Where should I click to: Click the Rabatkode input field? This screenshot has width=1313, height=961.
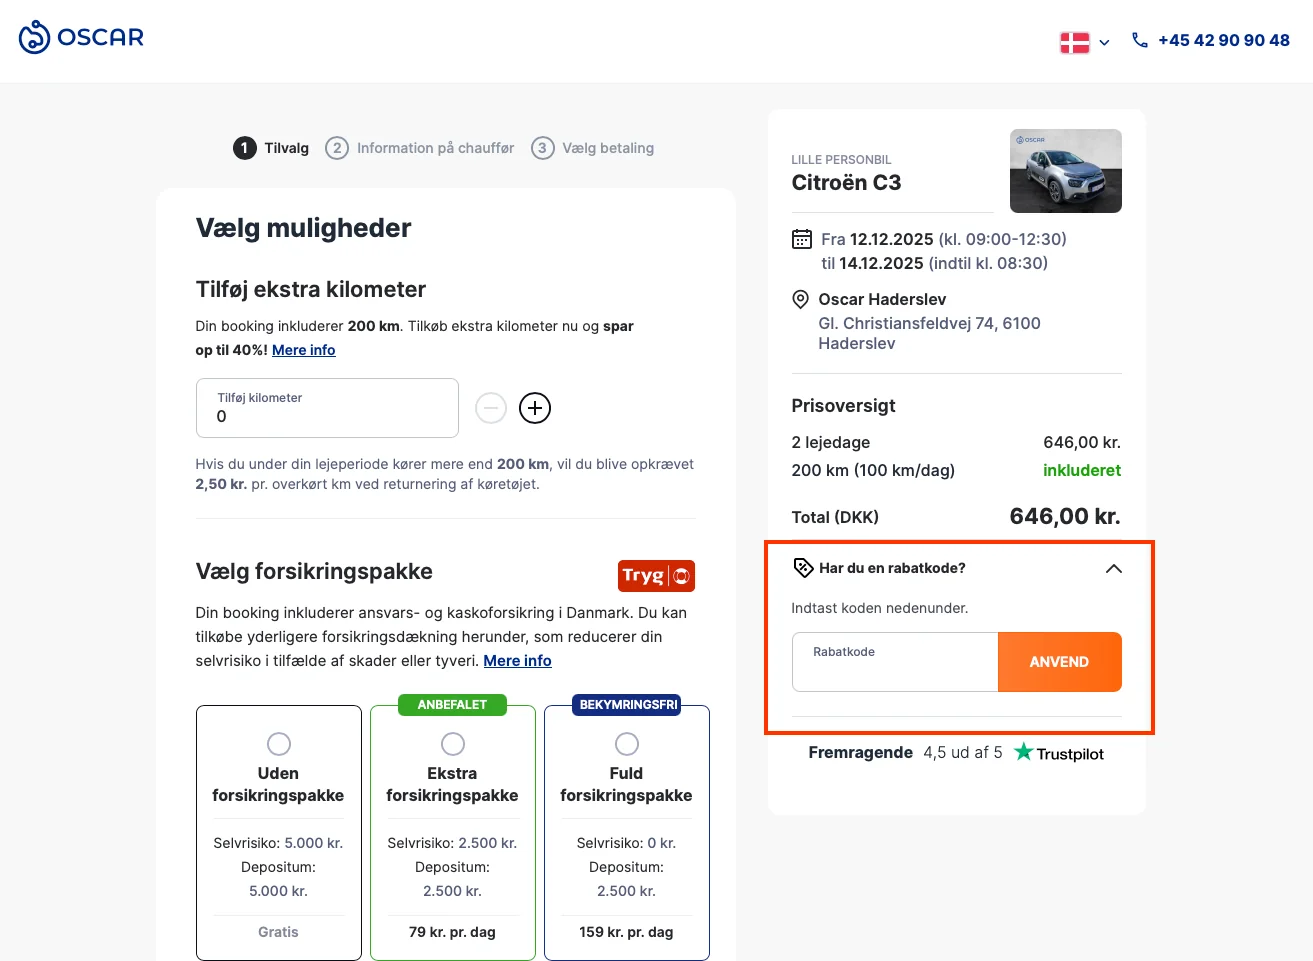(x=894, y=661)
